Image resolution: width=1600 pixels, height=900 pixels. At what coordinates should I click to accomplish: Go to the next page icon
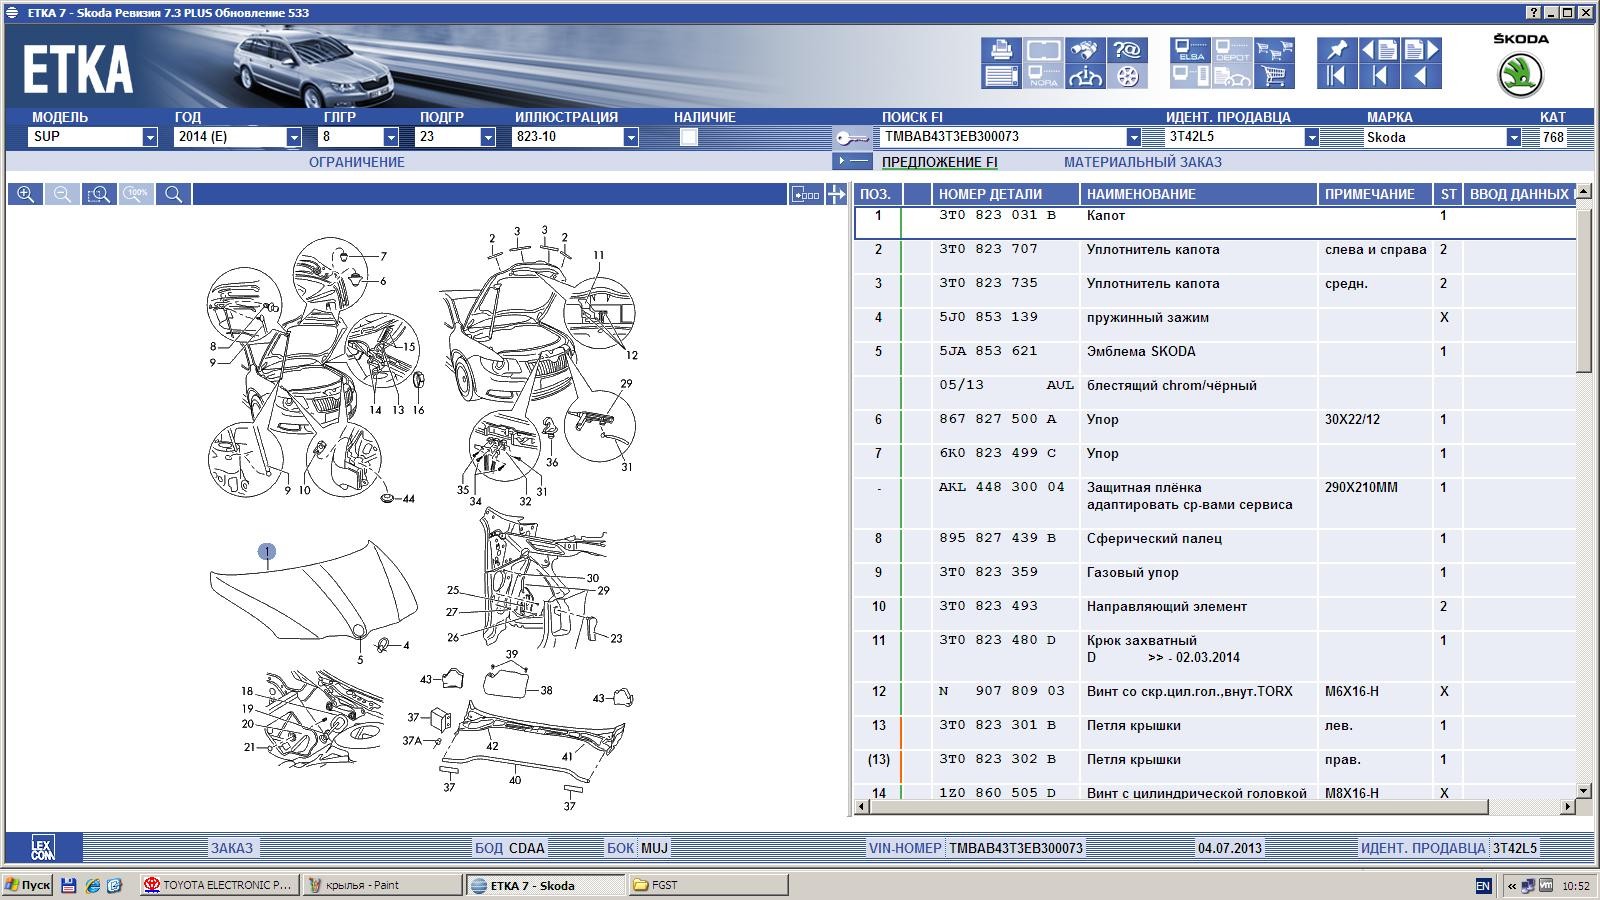coord(1421,50)
